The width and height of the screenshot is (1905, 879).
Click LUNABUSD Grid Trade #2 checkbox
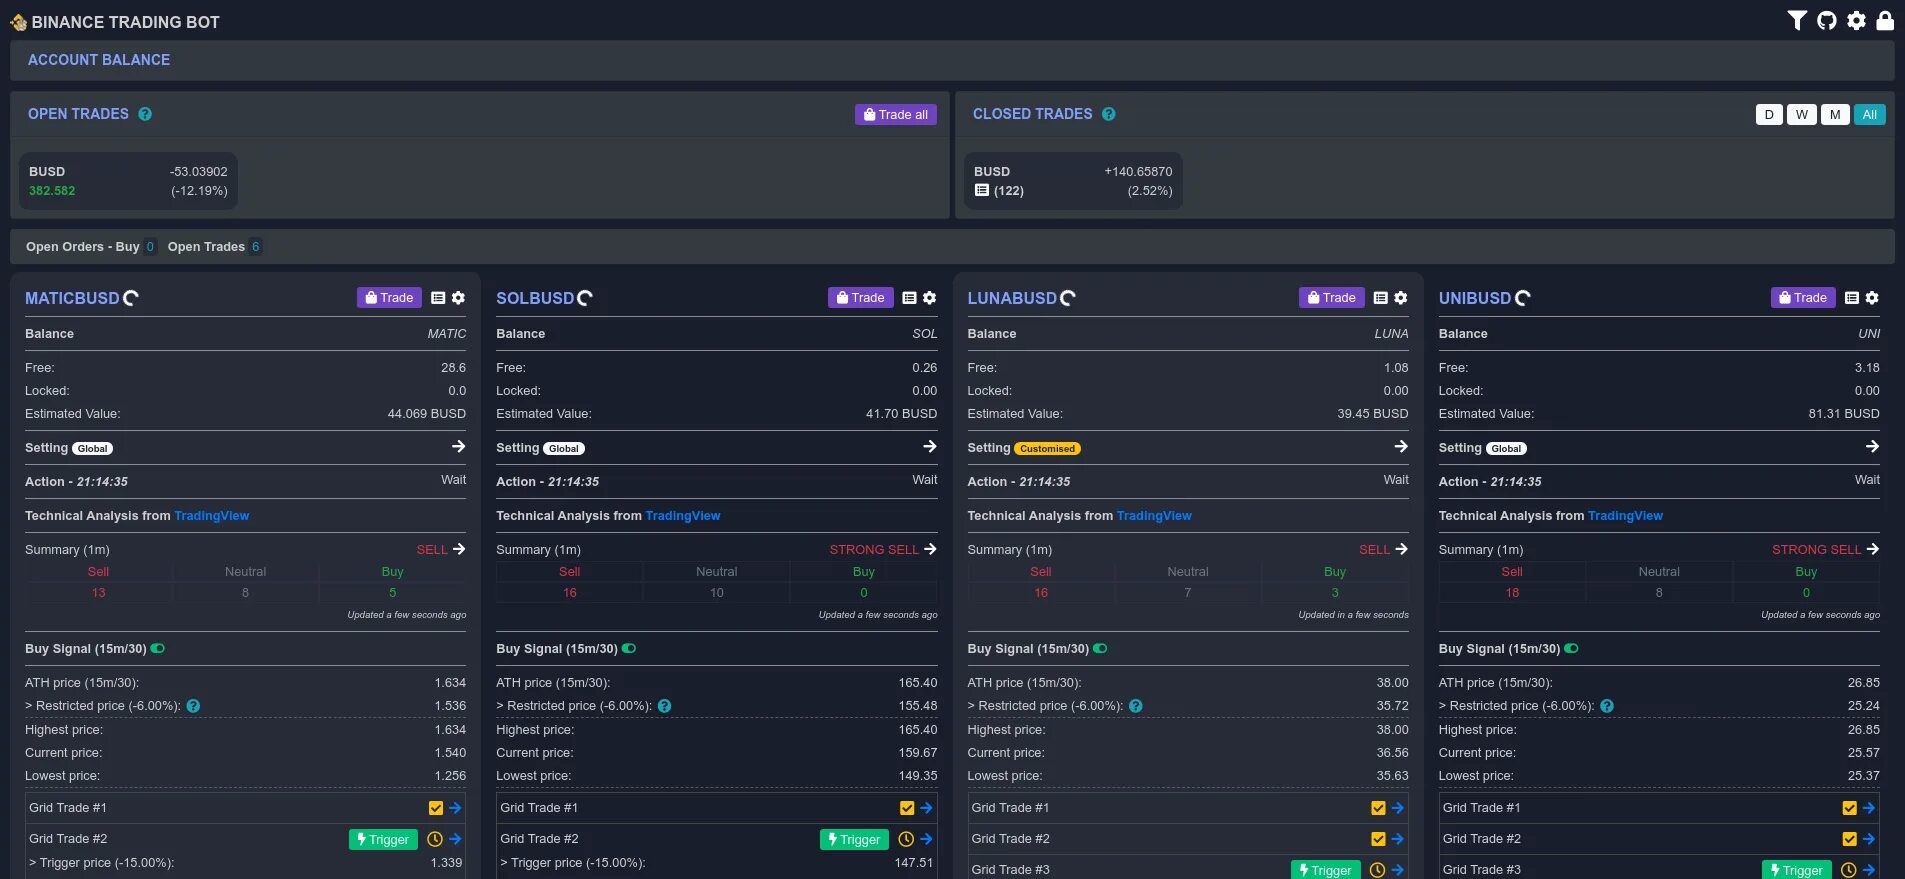(1378, 839)
